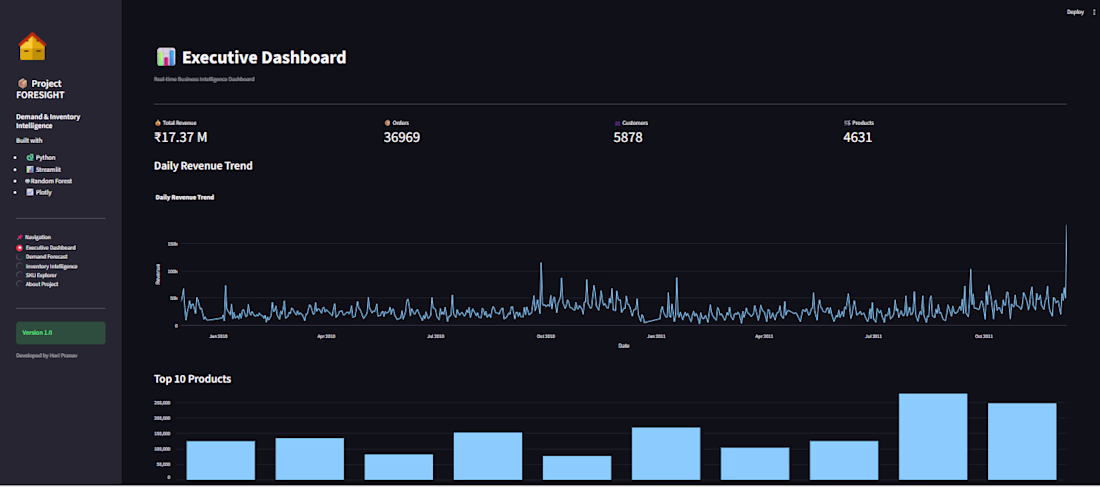Click the tallest bar in Top 10 Products
This screenshot has width=1100, height=487.
tap(932, 436)
